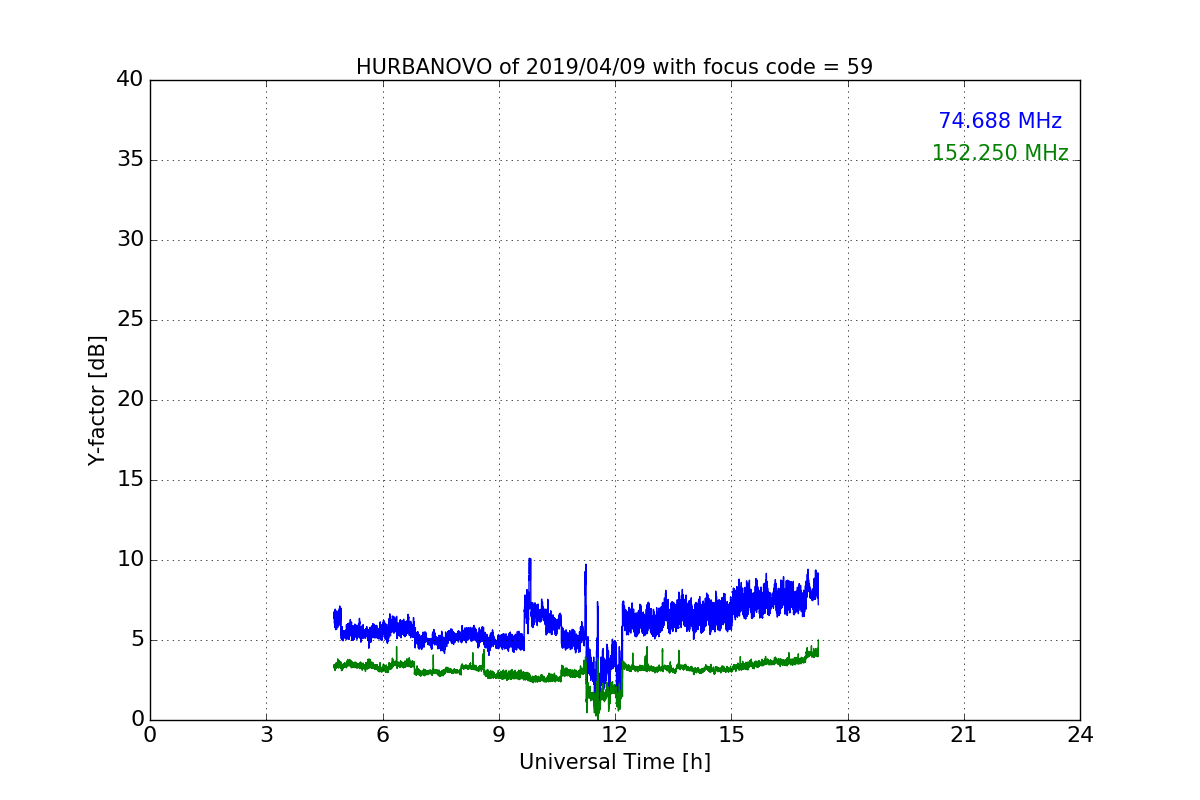Click x-axis tick label 18
Screen dimensions: 1200x800
pyautogui.click(x=847, y=735)
